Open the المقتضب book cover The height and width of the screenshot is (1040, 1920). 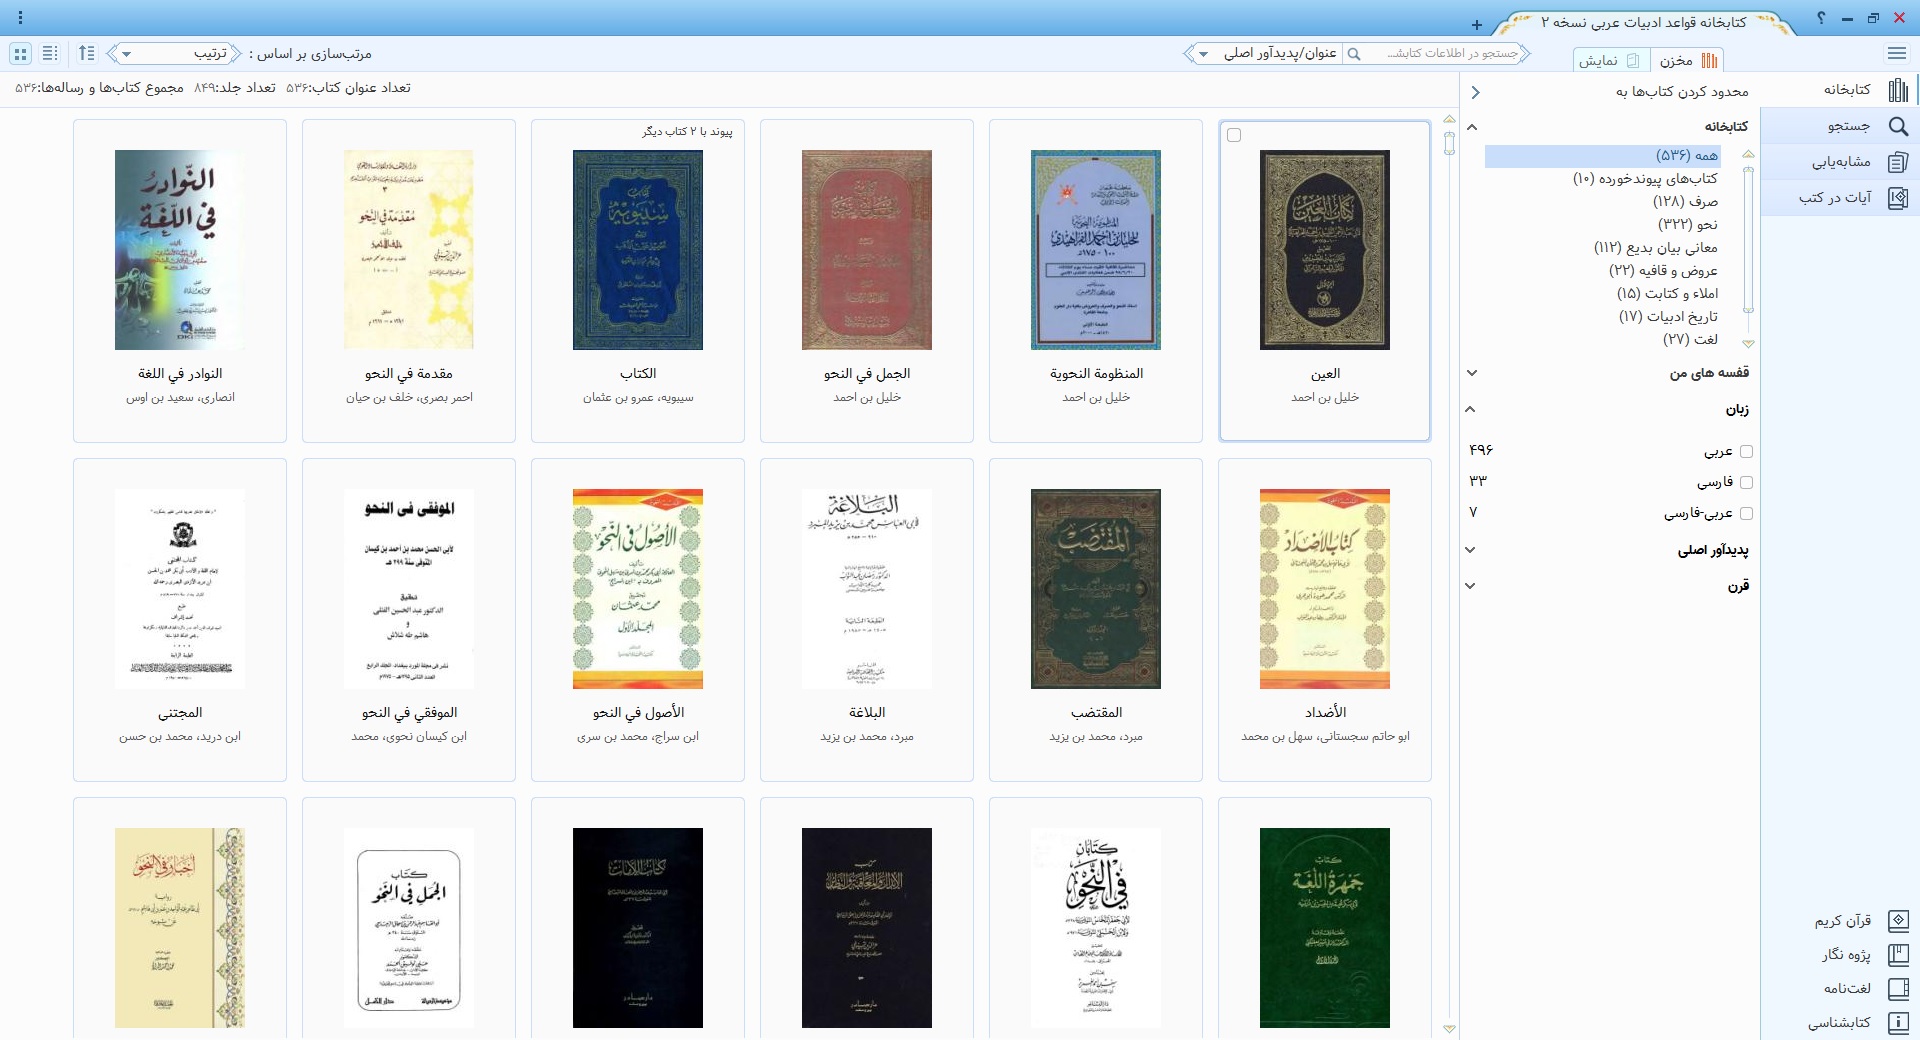pyautogui.click(x=1096, y=589)
